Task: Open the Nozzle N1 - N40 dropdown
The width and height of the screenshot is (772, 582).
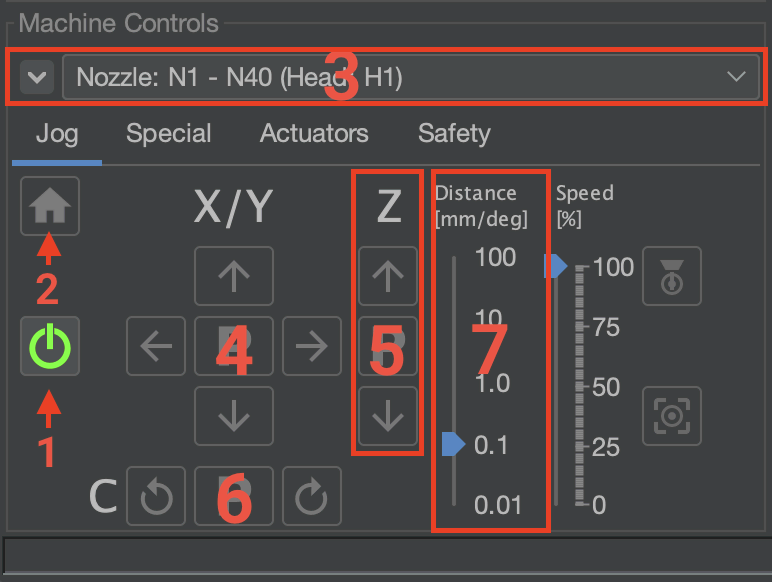Action: click(410, 77)
